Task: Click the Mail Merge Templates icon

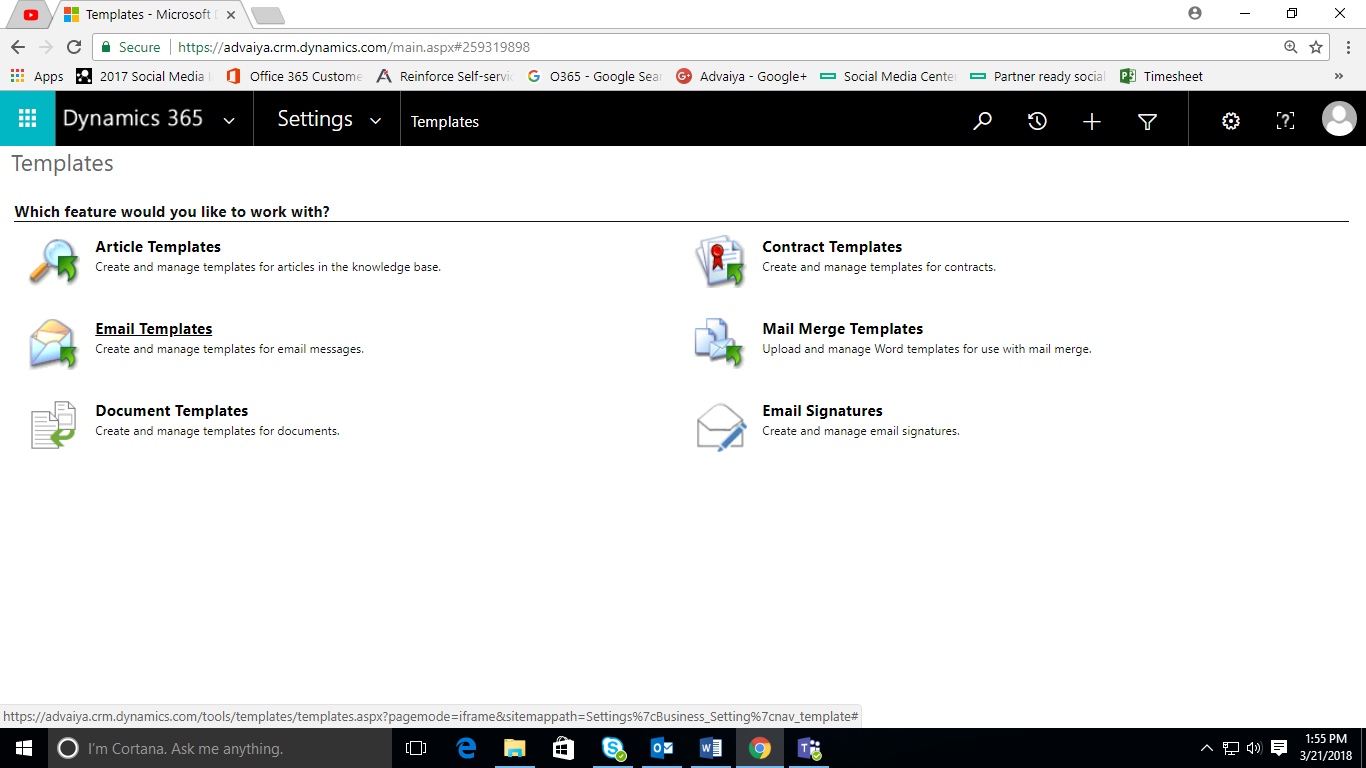Action: click(721, 344)
